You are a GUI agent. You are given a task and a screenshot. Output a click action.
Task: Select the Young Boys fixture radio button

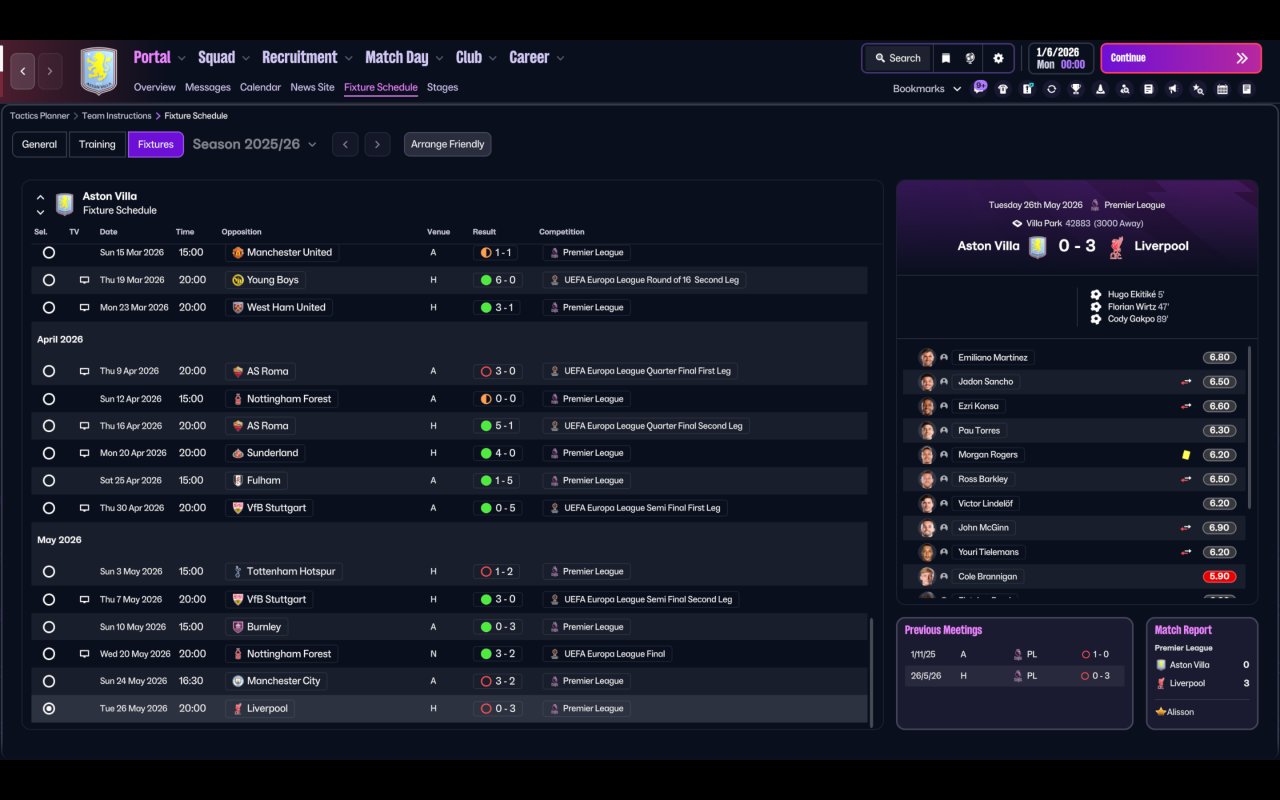click(48, 280)
